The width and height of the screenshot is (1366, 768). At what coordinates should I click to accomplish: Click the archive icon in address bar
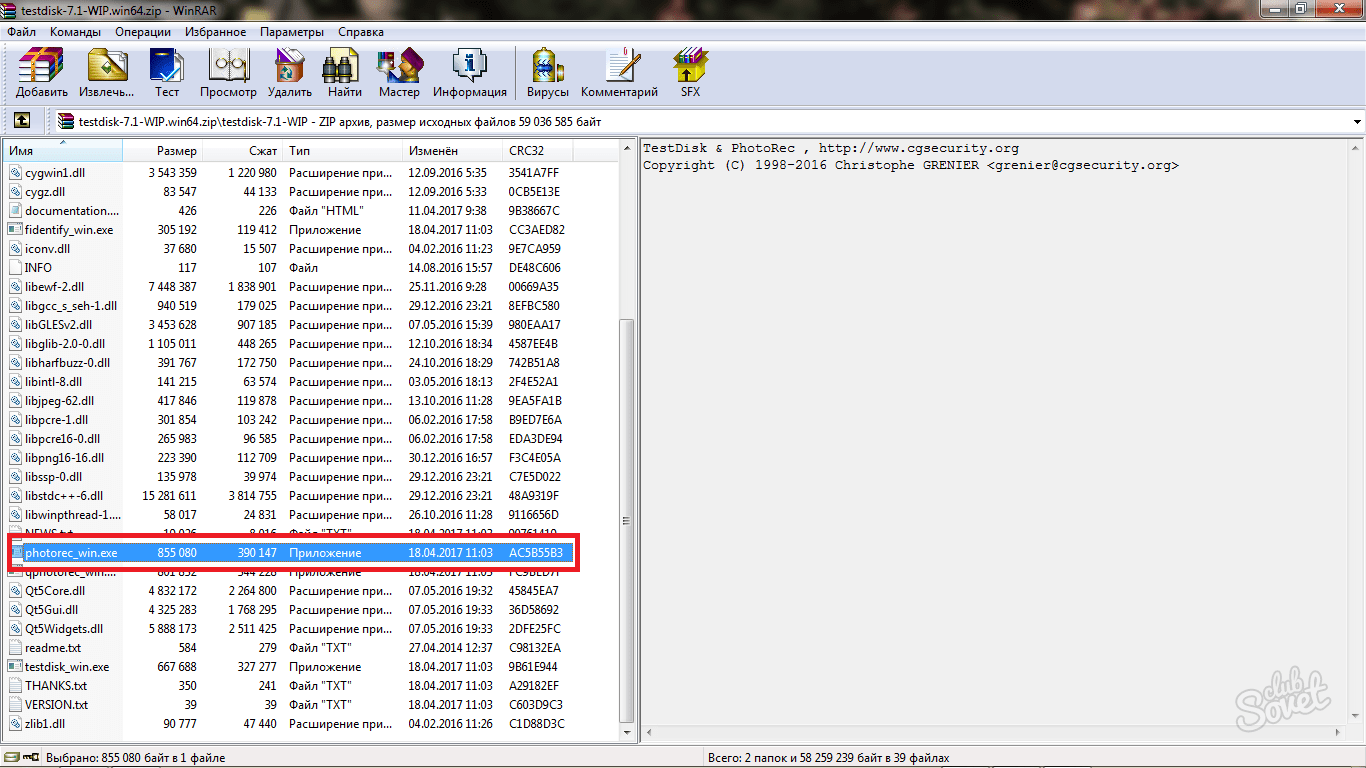tap(66, 121)
